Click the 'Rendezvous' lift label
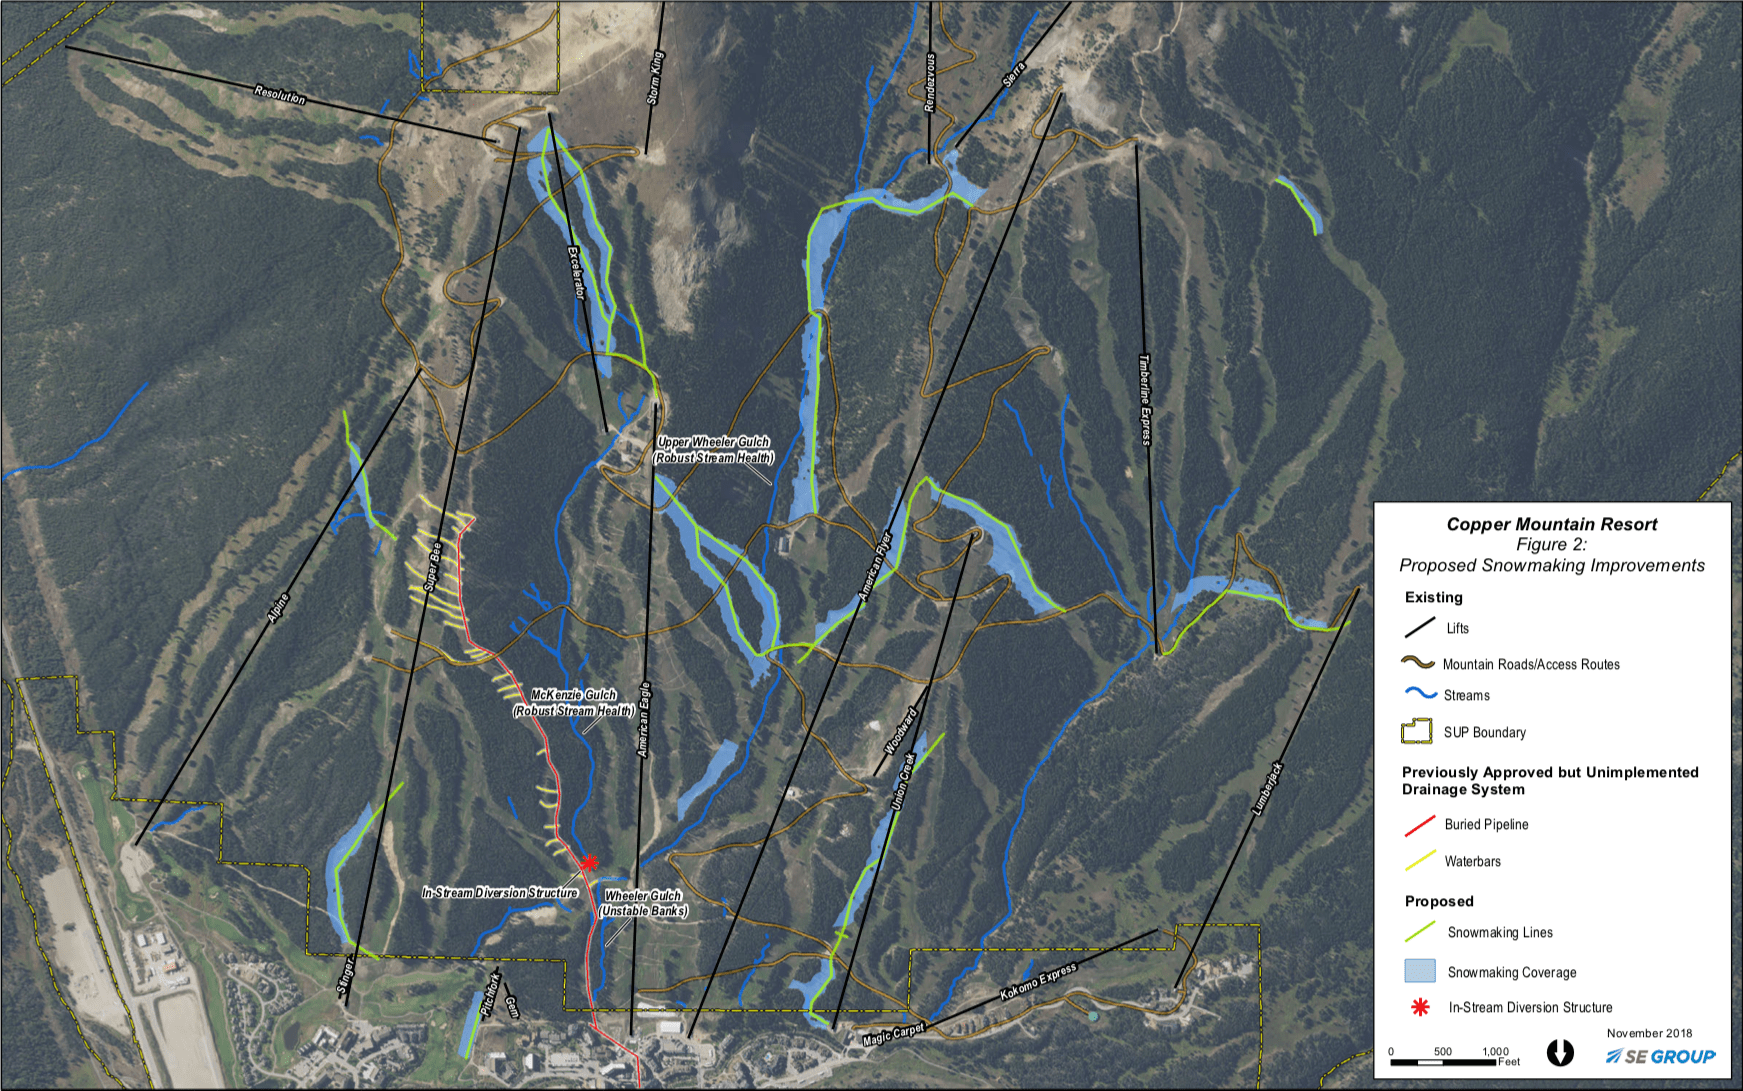Screen dimensions: 1743x1091 pyautogui.click(x=930, y=83)
